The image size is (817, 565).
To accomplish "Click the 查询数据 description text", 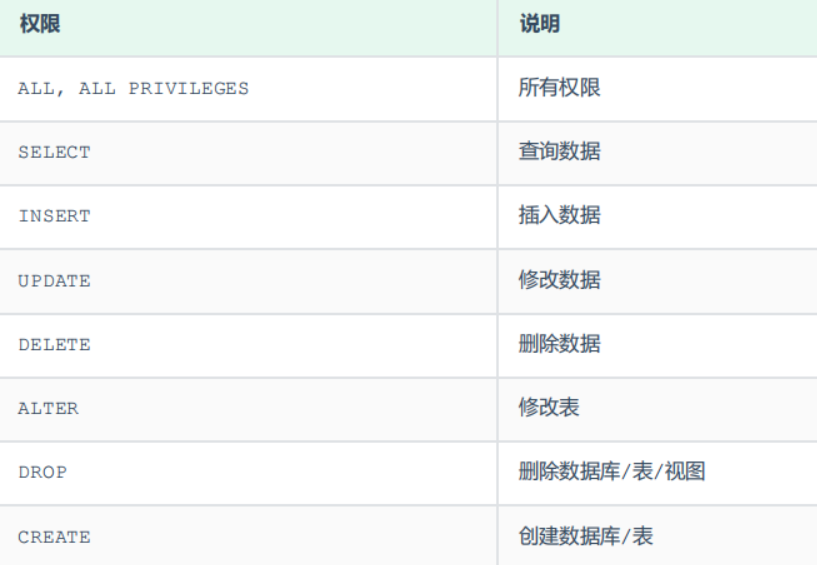I will 559,152.
